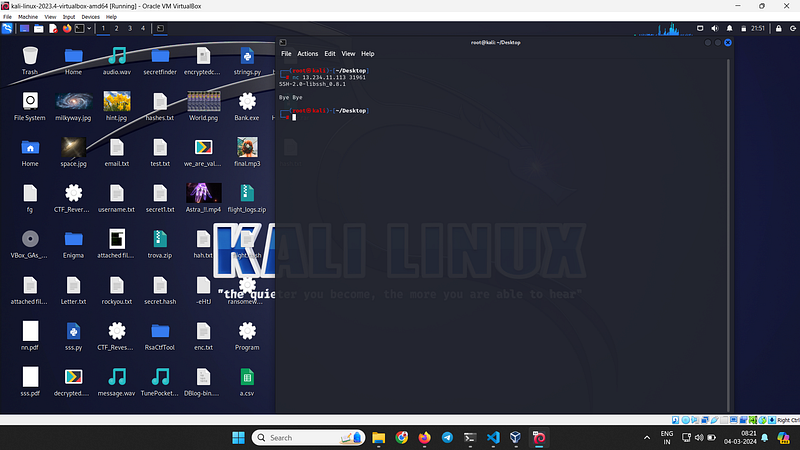
Task: Select strings.py file on desktop
Action: (247, 61)
